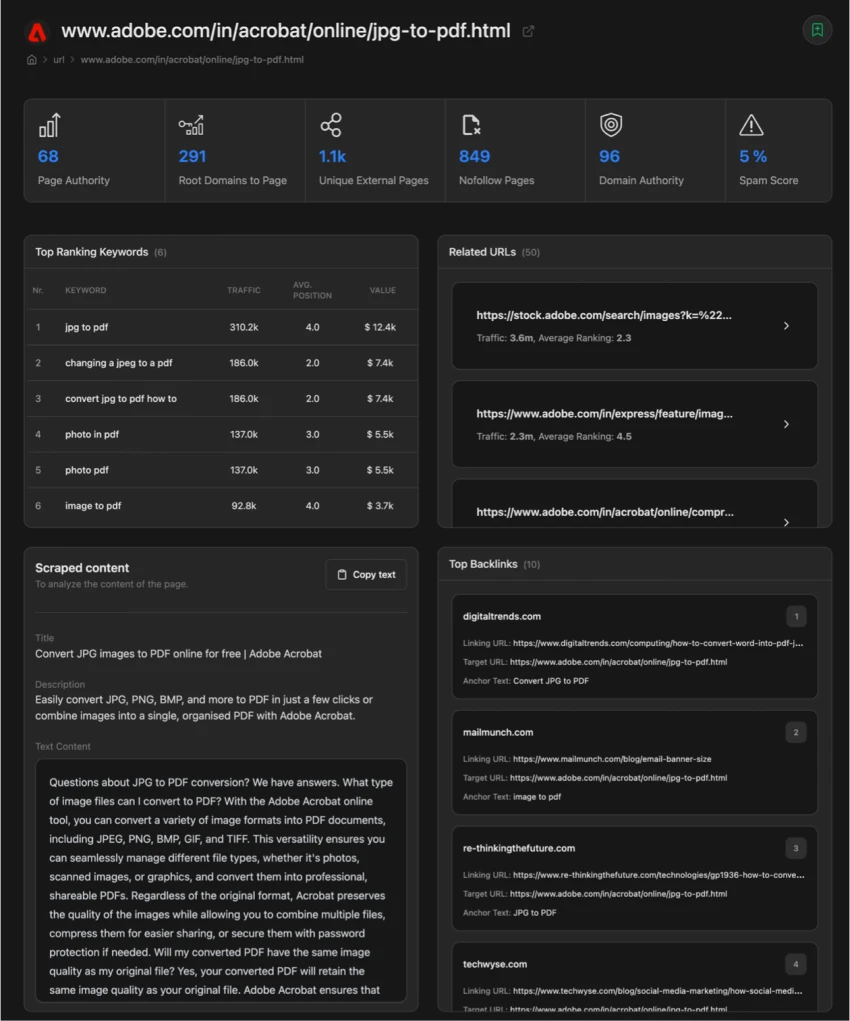Sort by the TRAFFIC column header
This screenshot has width=850, height=1021.
[x=244, y=290]
